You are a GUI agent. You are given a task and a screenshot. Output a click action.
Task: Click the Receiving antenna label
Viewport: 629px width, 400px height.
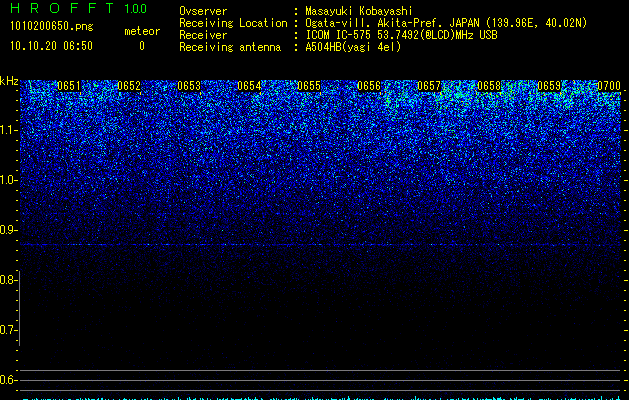click(x=230, y=47)
